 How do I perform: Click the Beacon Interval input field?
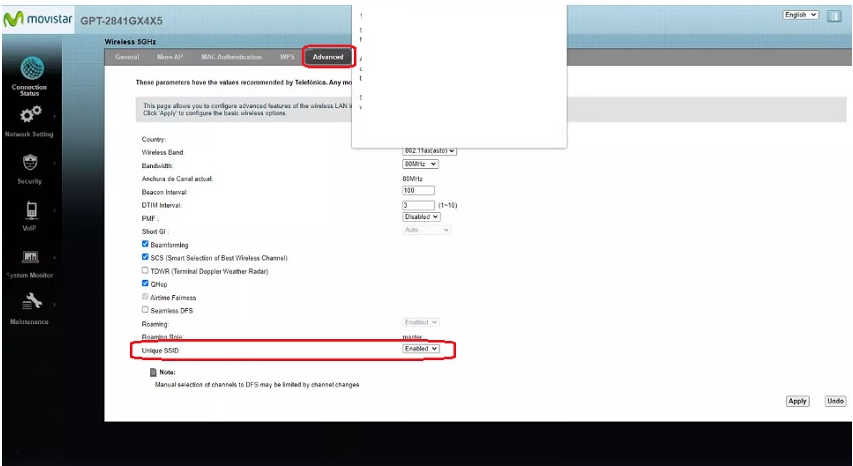coord(418,191)
